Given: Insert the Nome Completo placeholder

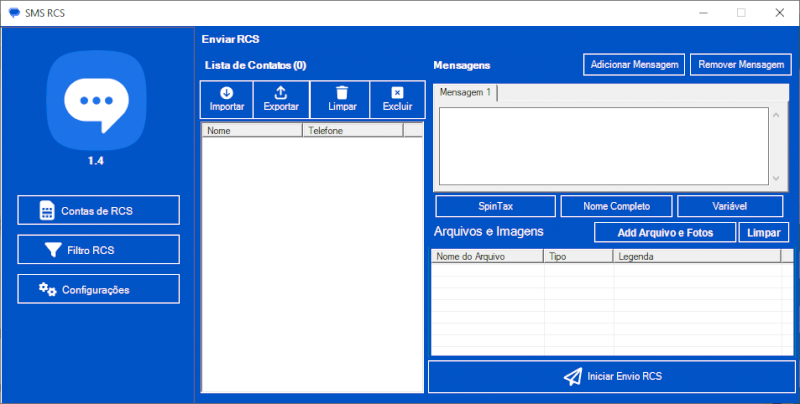Looking at the screenshot, I should point(616,206).
